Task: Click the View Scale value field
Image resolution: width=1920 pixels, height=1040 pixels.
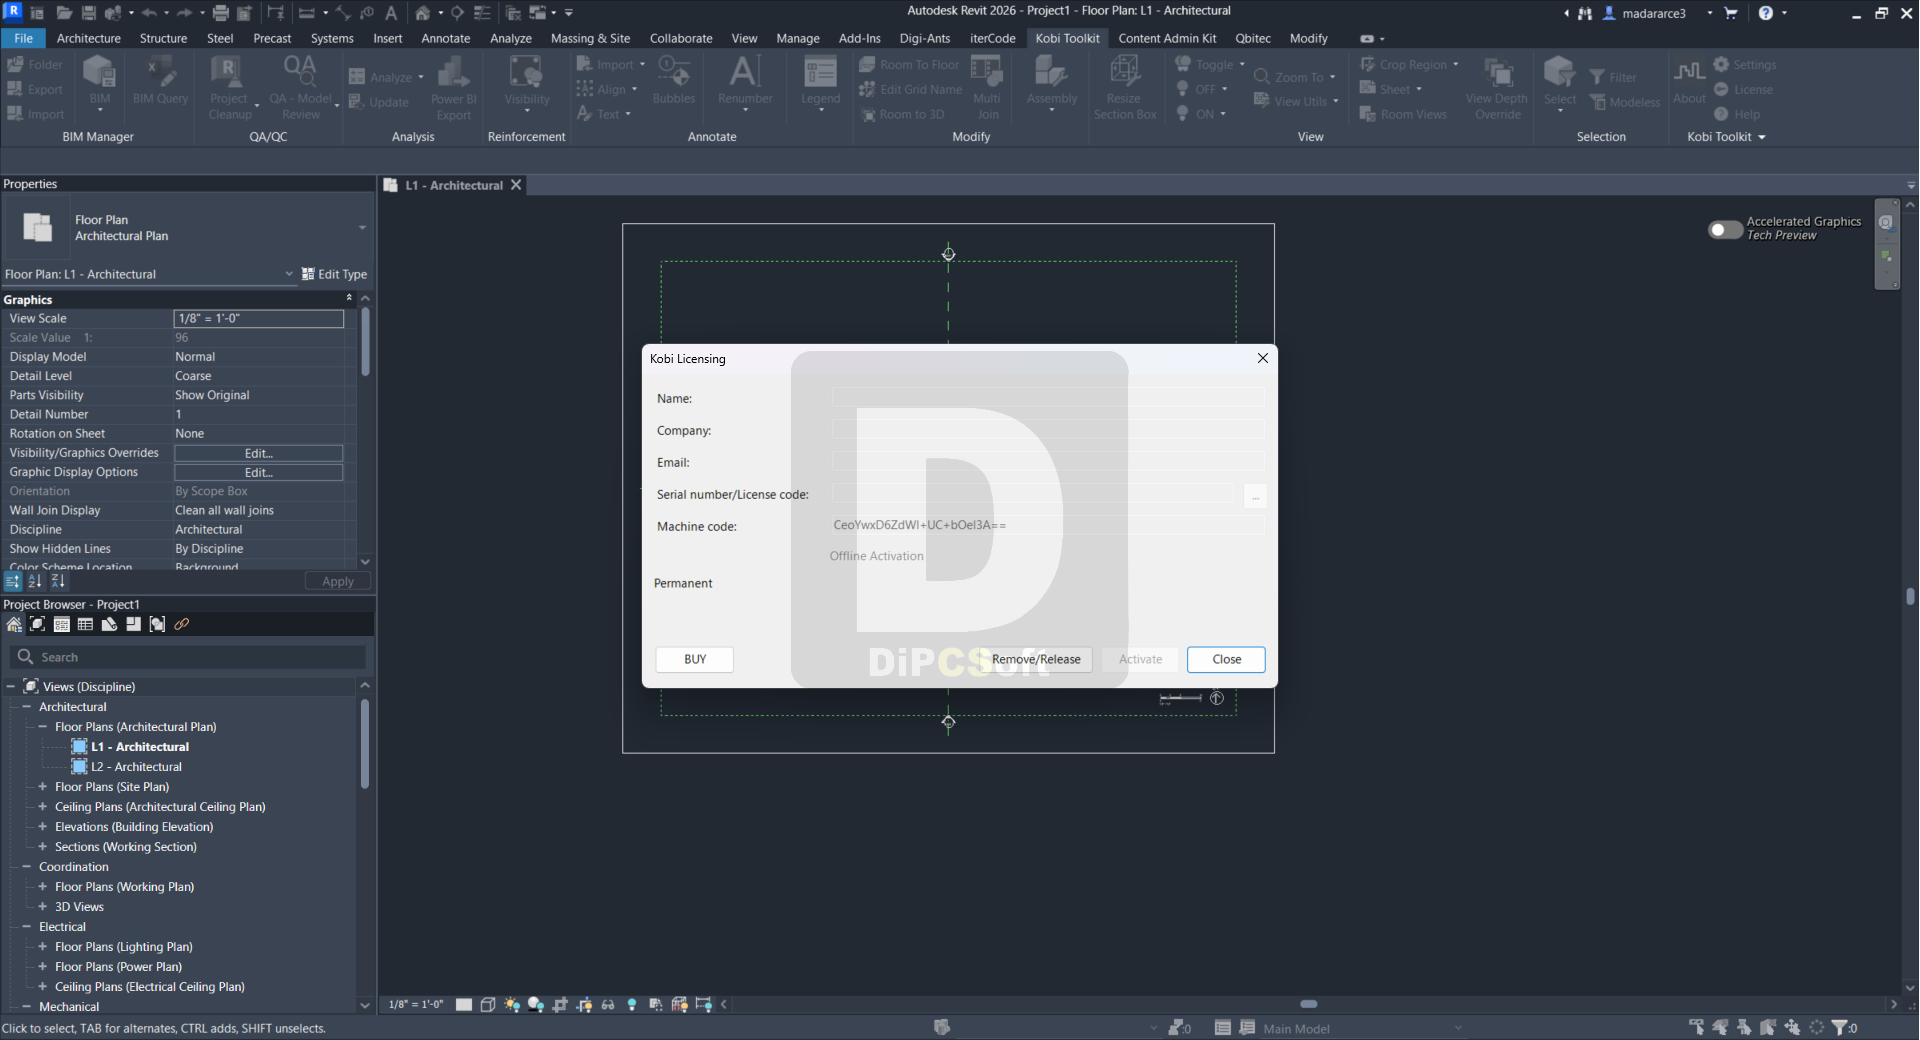Action: click(259, 318)
